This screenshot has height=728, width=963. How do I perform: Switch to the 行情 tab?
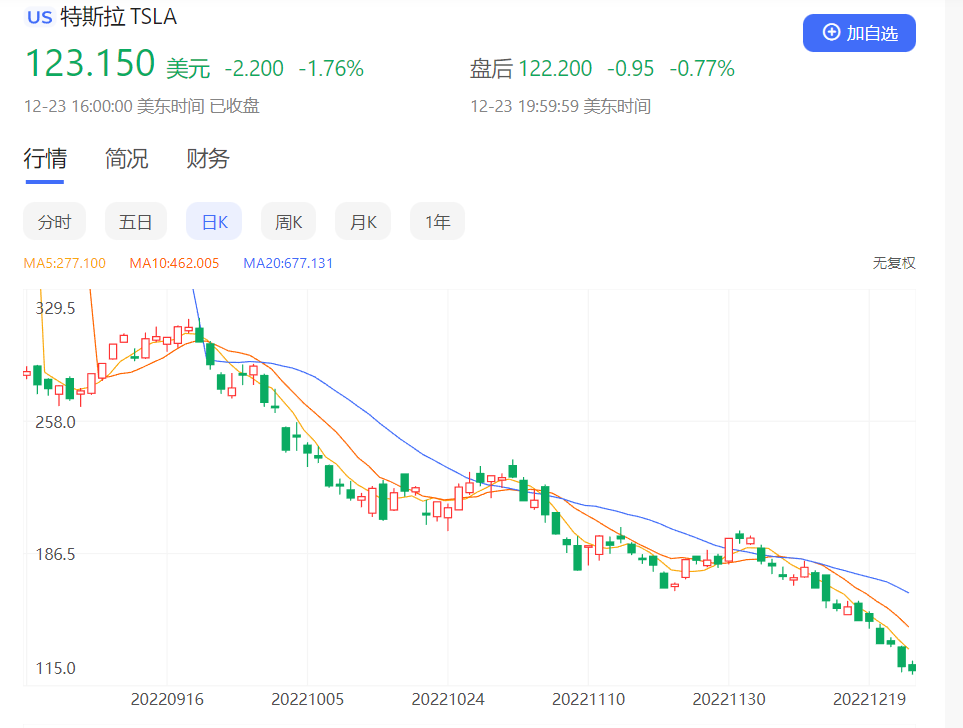pos(45,159)
